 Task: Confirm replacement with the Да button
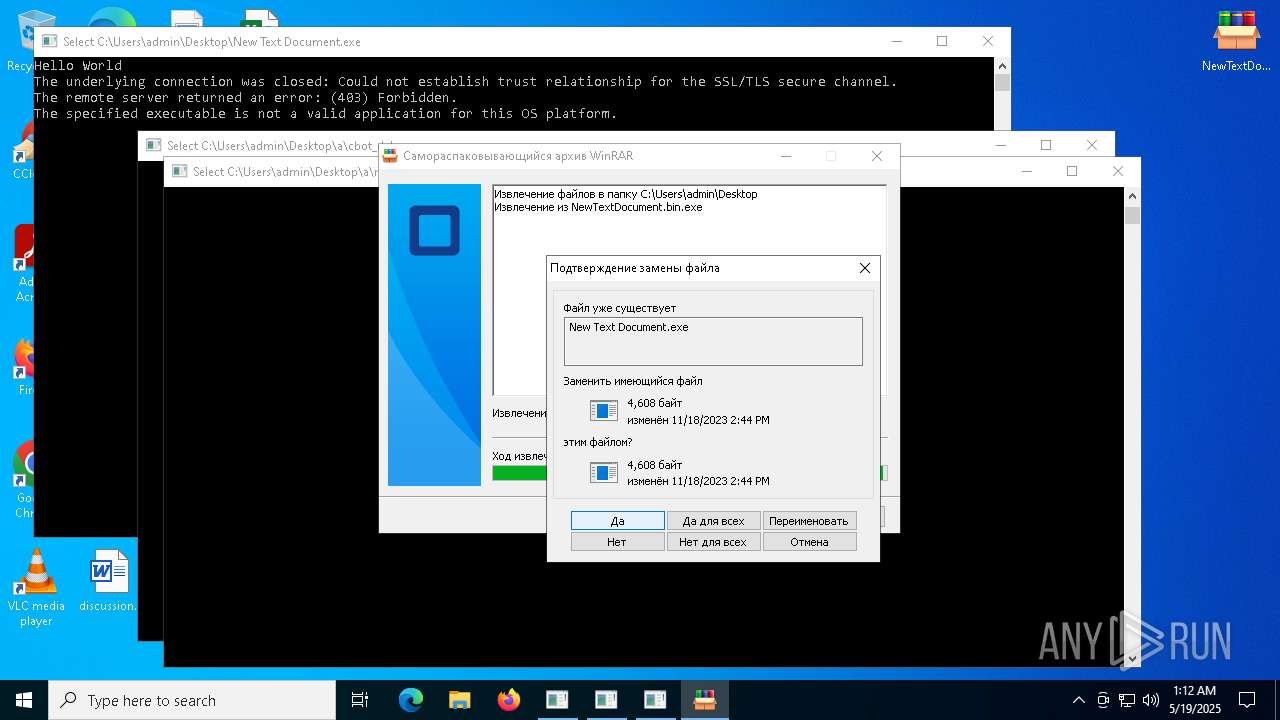pyautogui.click(x=617, y=521)
